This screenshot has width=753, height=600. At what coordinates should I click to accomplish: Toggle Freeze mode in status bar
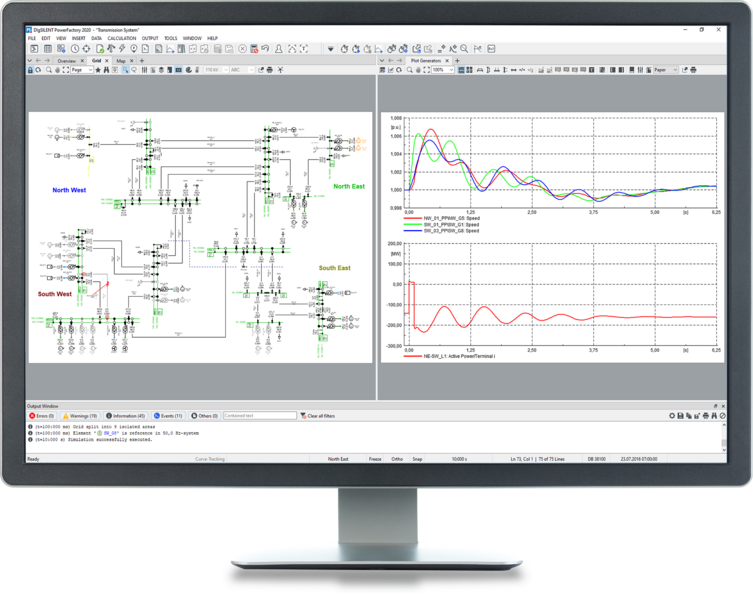click(375, 459)
